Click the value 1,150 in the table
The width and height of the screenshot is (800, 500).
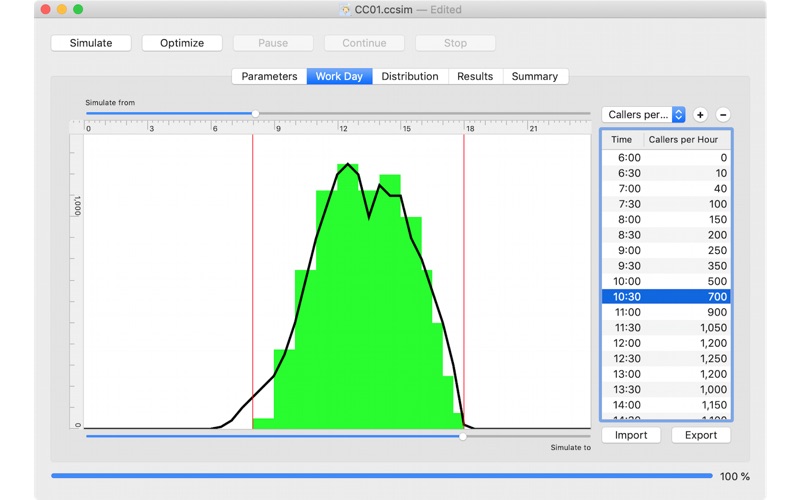click(x=713, y=405)
